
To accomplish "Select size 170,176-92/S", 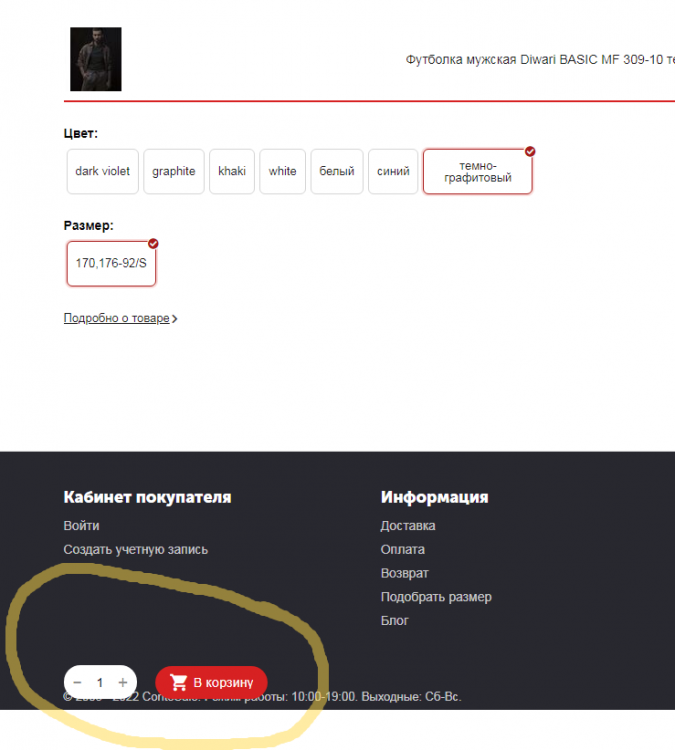I will click(111, 264).
